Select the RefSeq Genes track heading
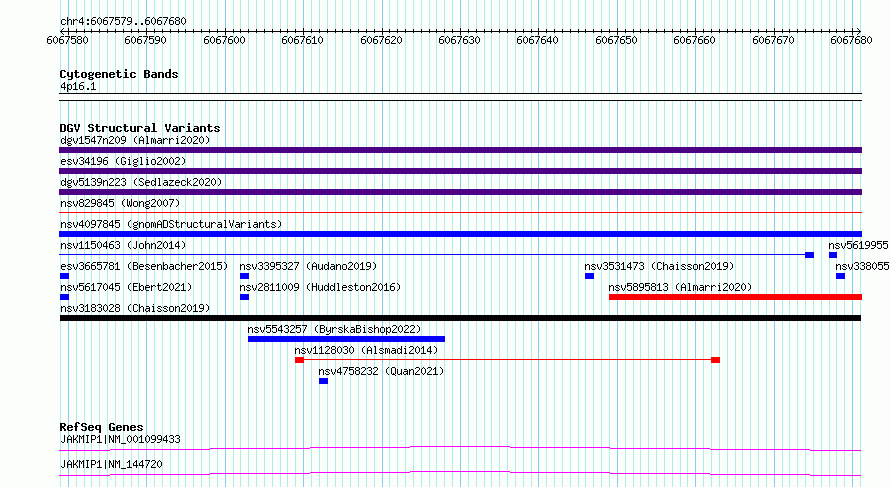The height and width of the screenshot is (487, 890). click(101, 427)
